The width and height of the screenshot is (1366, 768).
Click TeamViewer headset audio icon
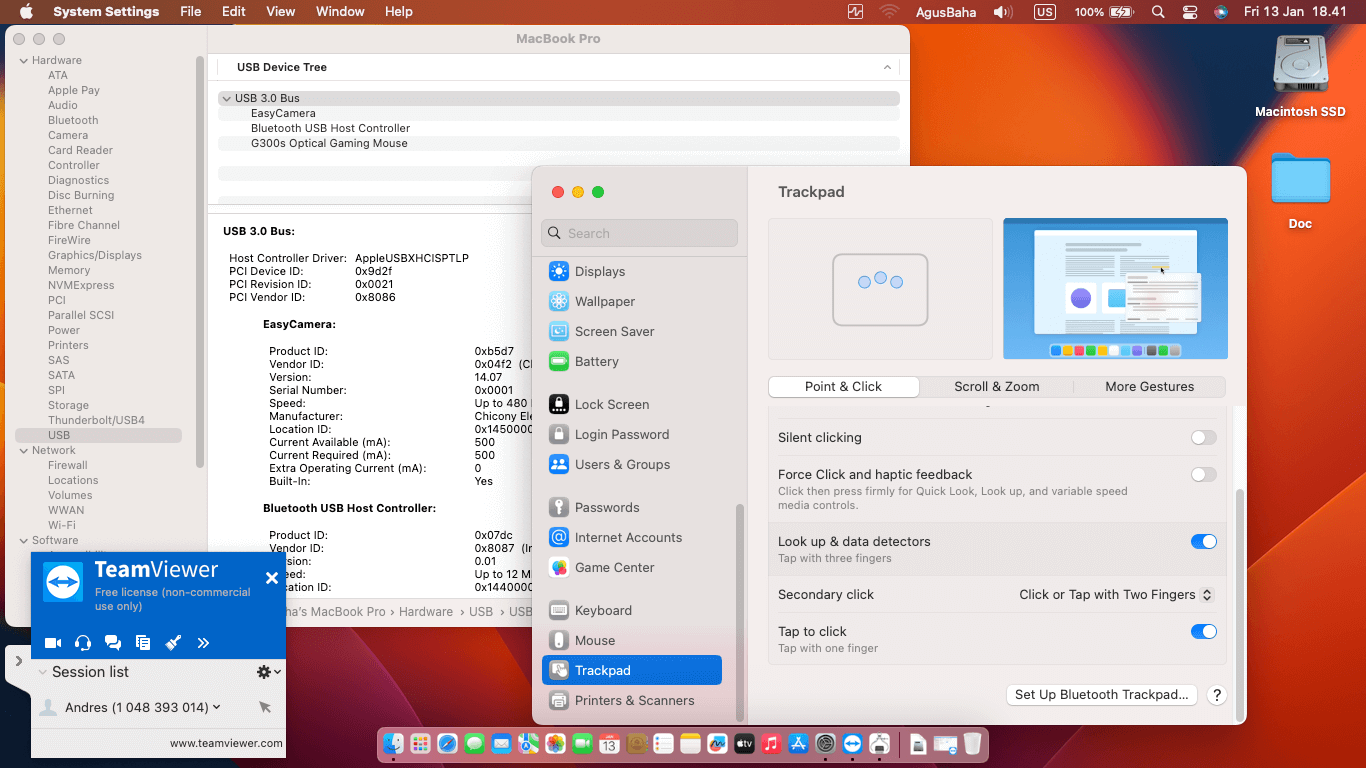point(83,643)
